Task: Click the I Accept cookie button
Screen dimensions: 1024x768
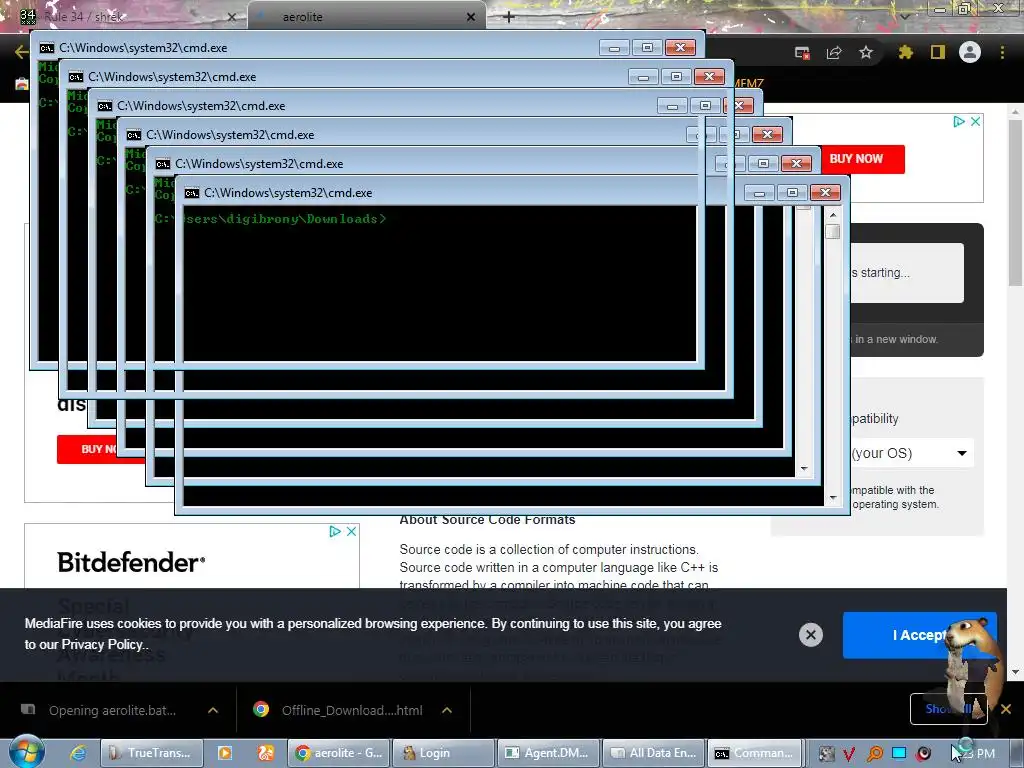Action: [x=920, y=635]
